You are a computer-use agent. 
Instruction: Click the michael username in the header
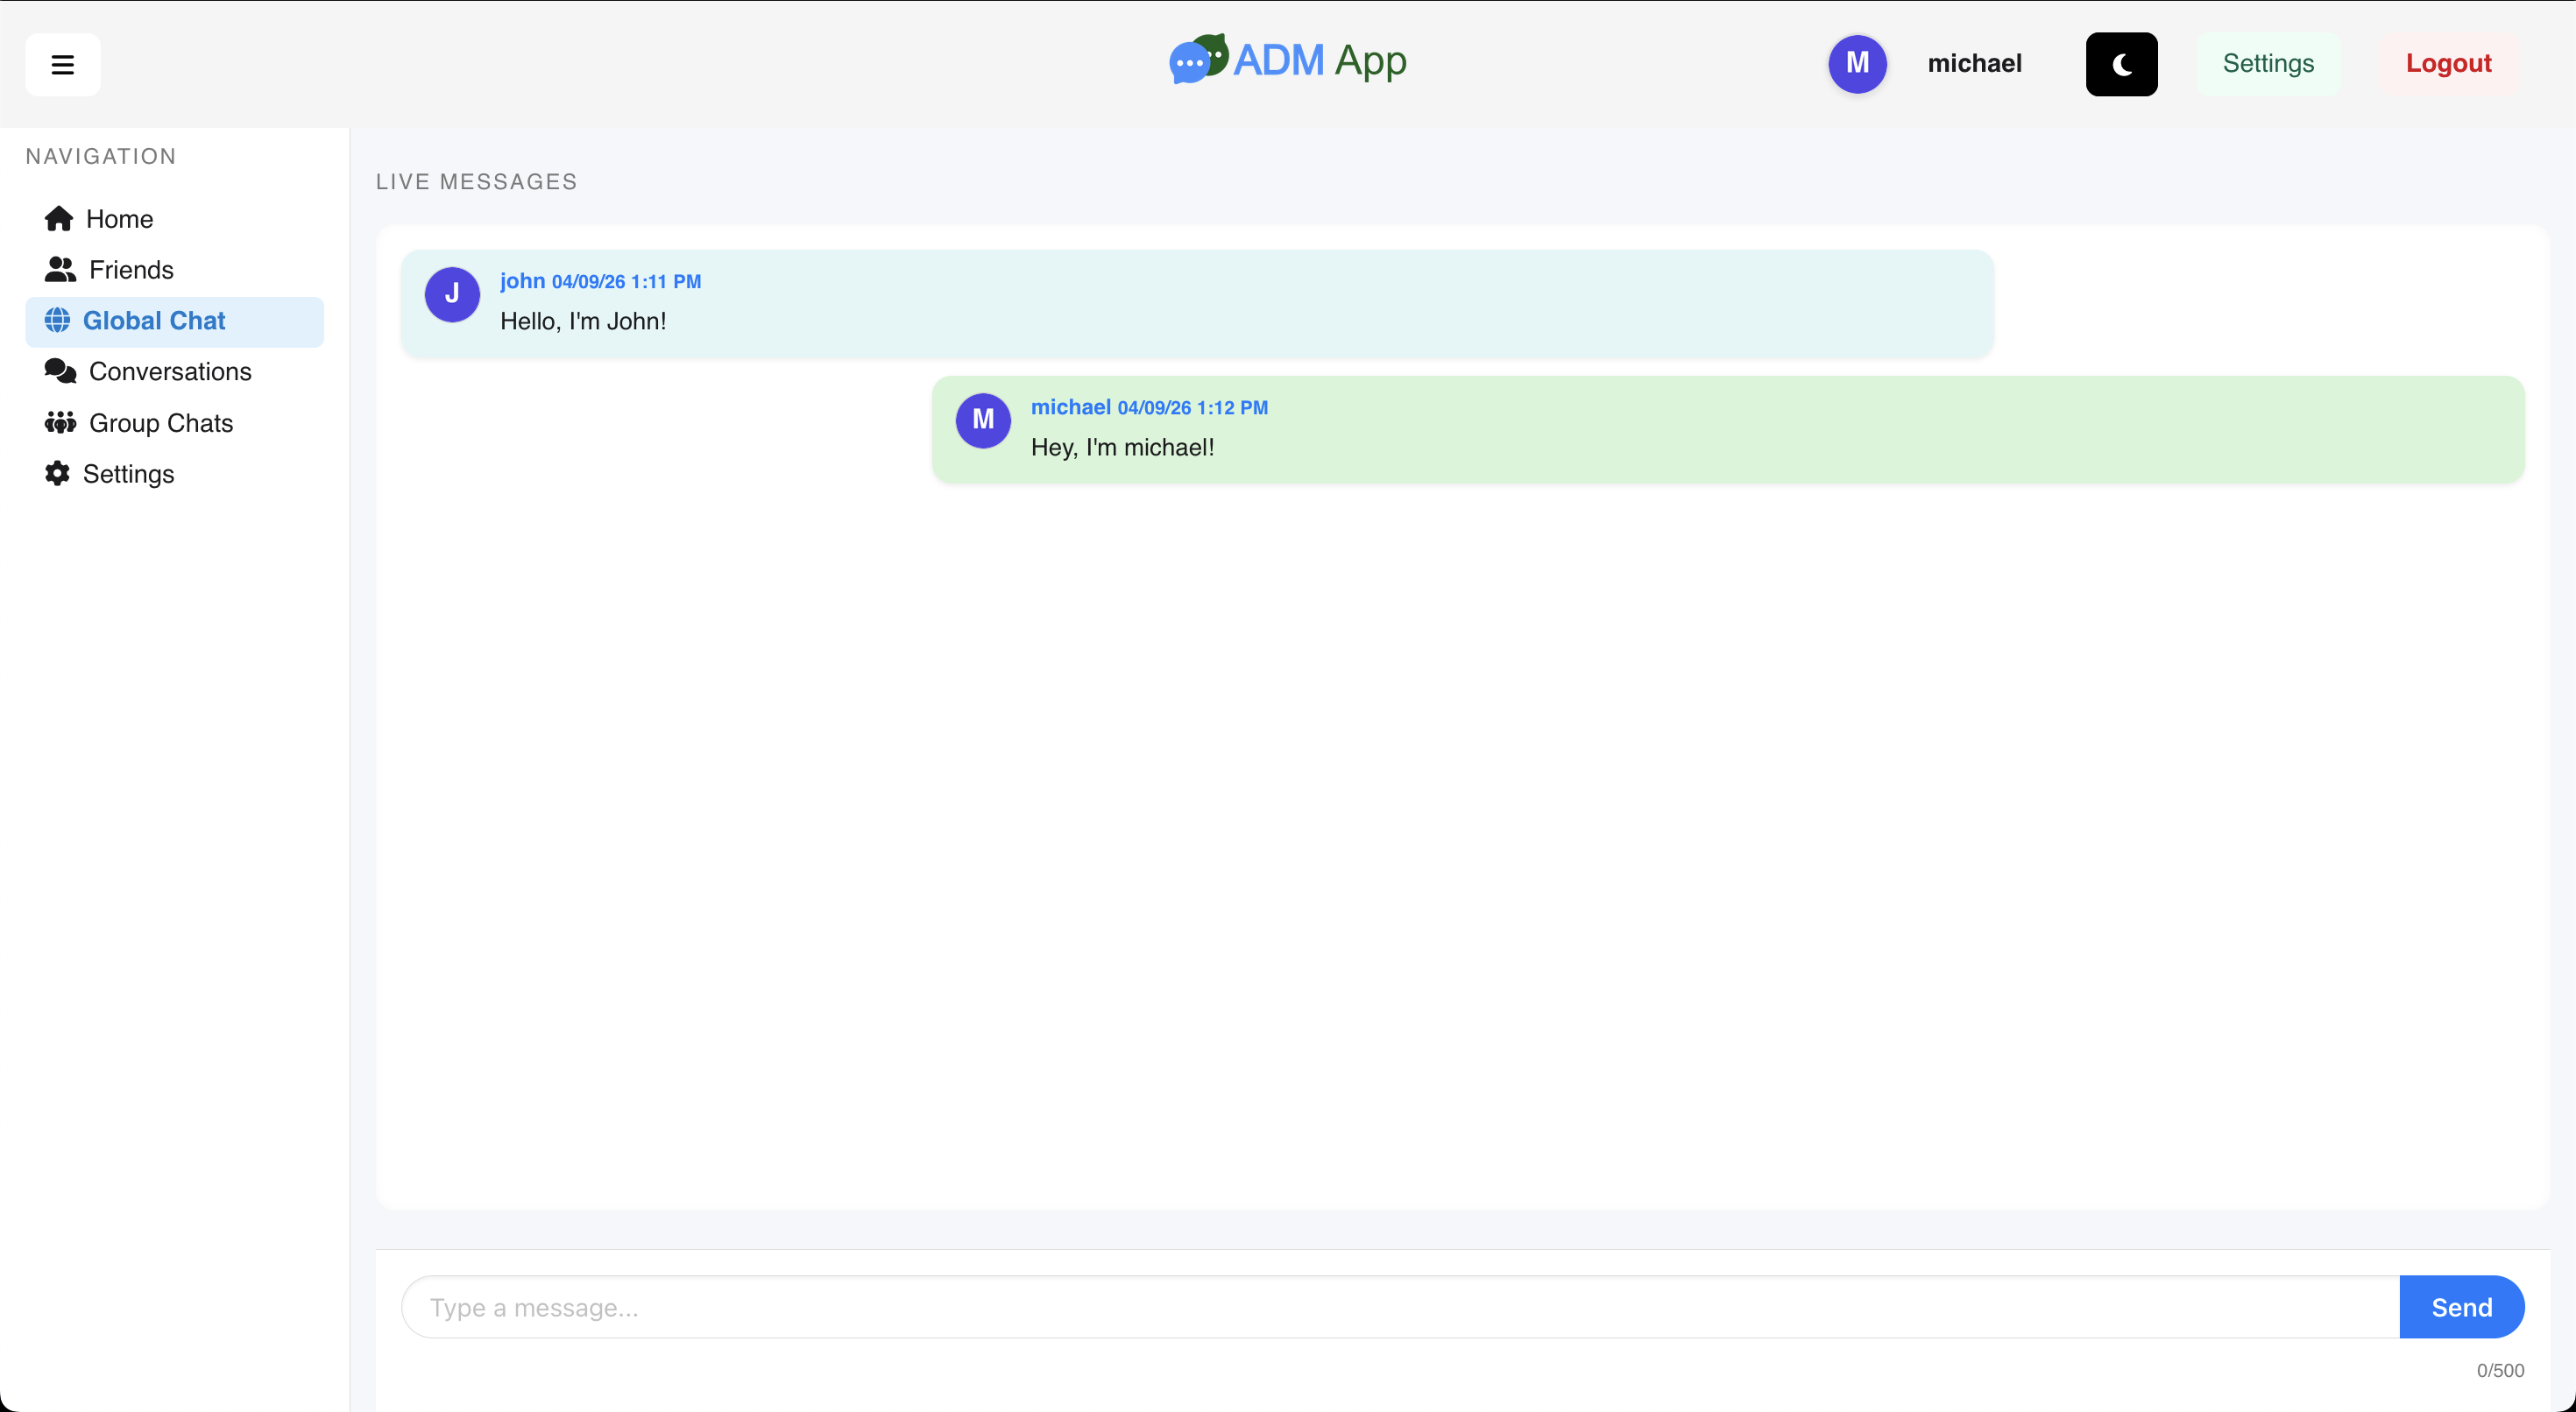[1973, 63]
